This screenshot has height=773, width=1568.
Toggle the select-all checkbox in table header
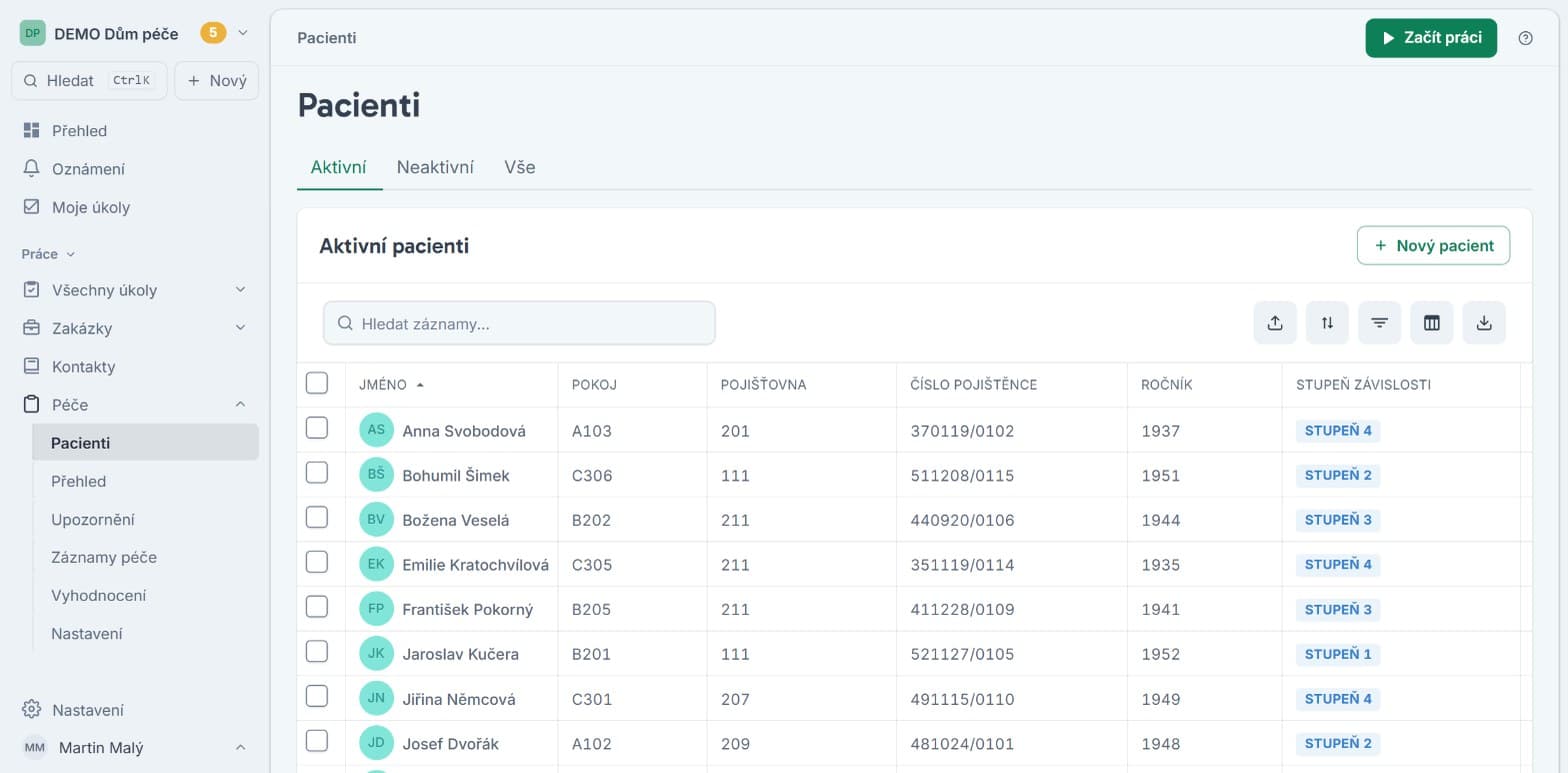click(317, 383)
